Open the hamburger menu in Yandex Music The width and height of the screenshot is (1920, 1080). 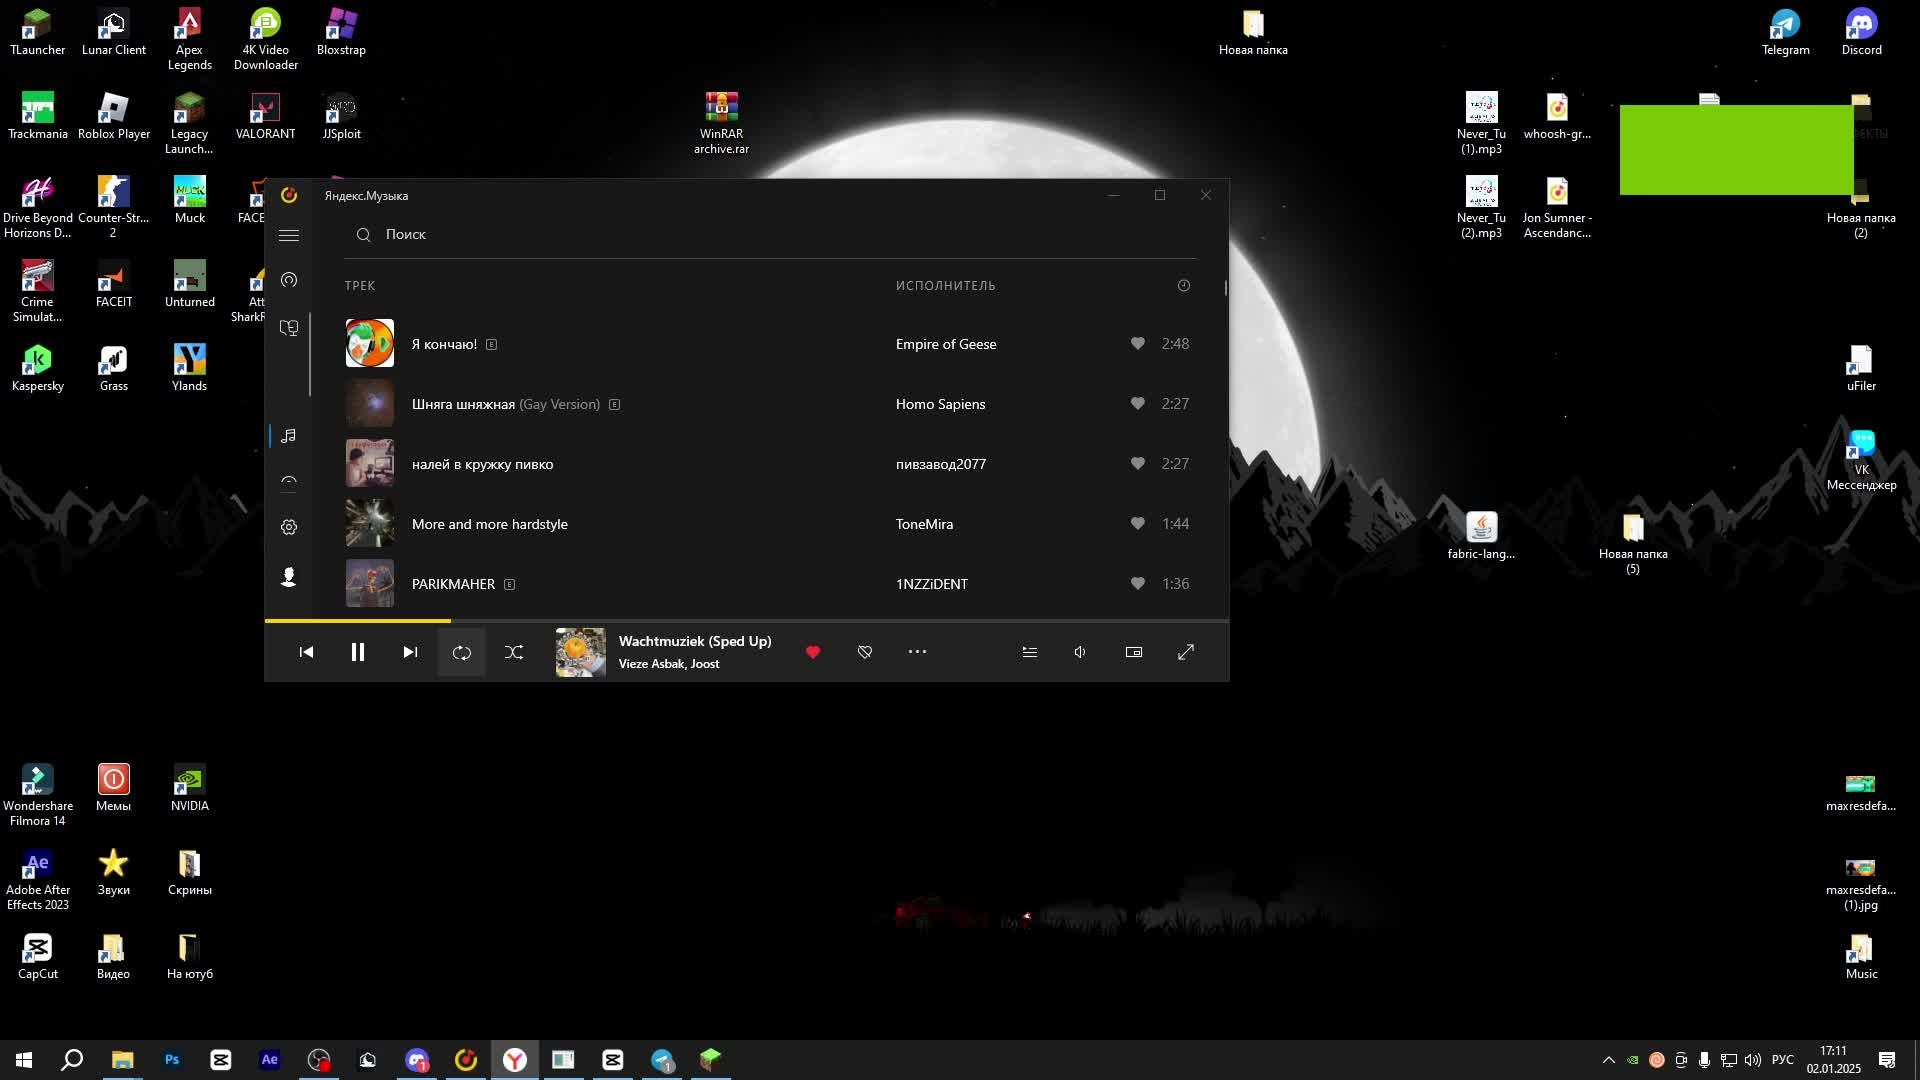coord(289,235)
